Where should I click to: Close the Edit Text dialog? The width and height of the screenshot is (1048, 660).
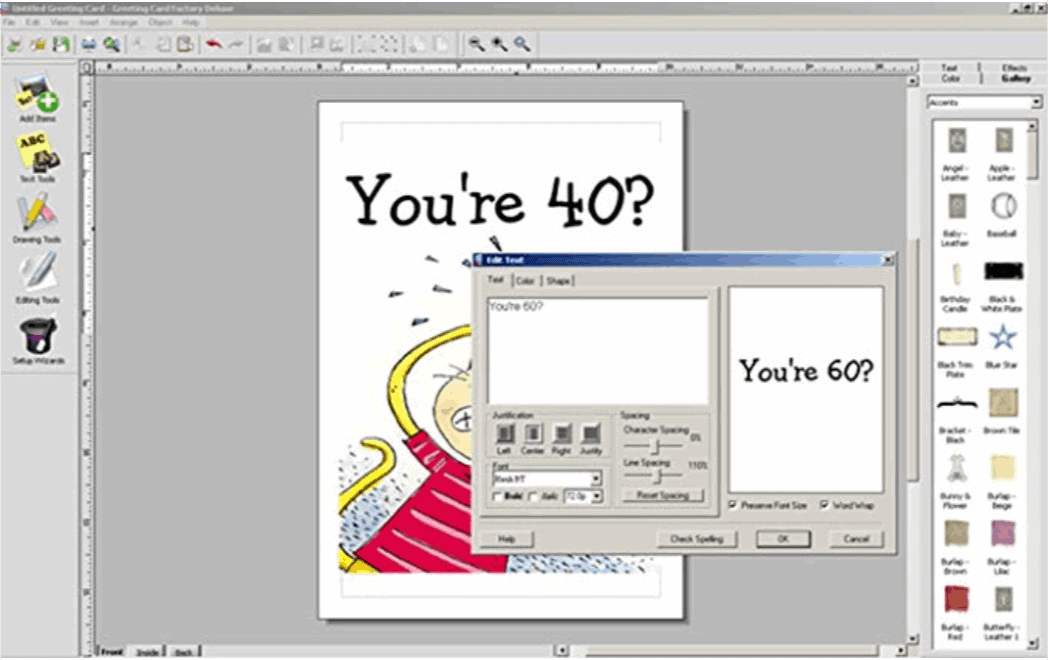(x=888, y=259)
